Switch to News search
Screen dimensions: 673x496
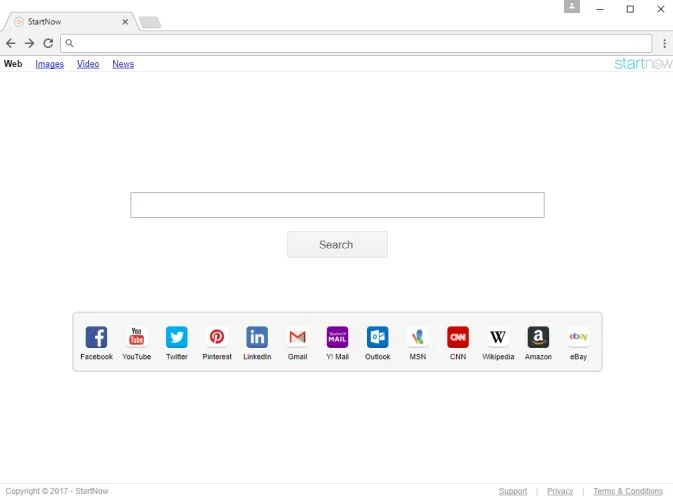pyautogui.click(x=123, y=64)
